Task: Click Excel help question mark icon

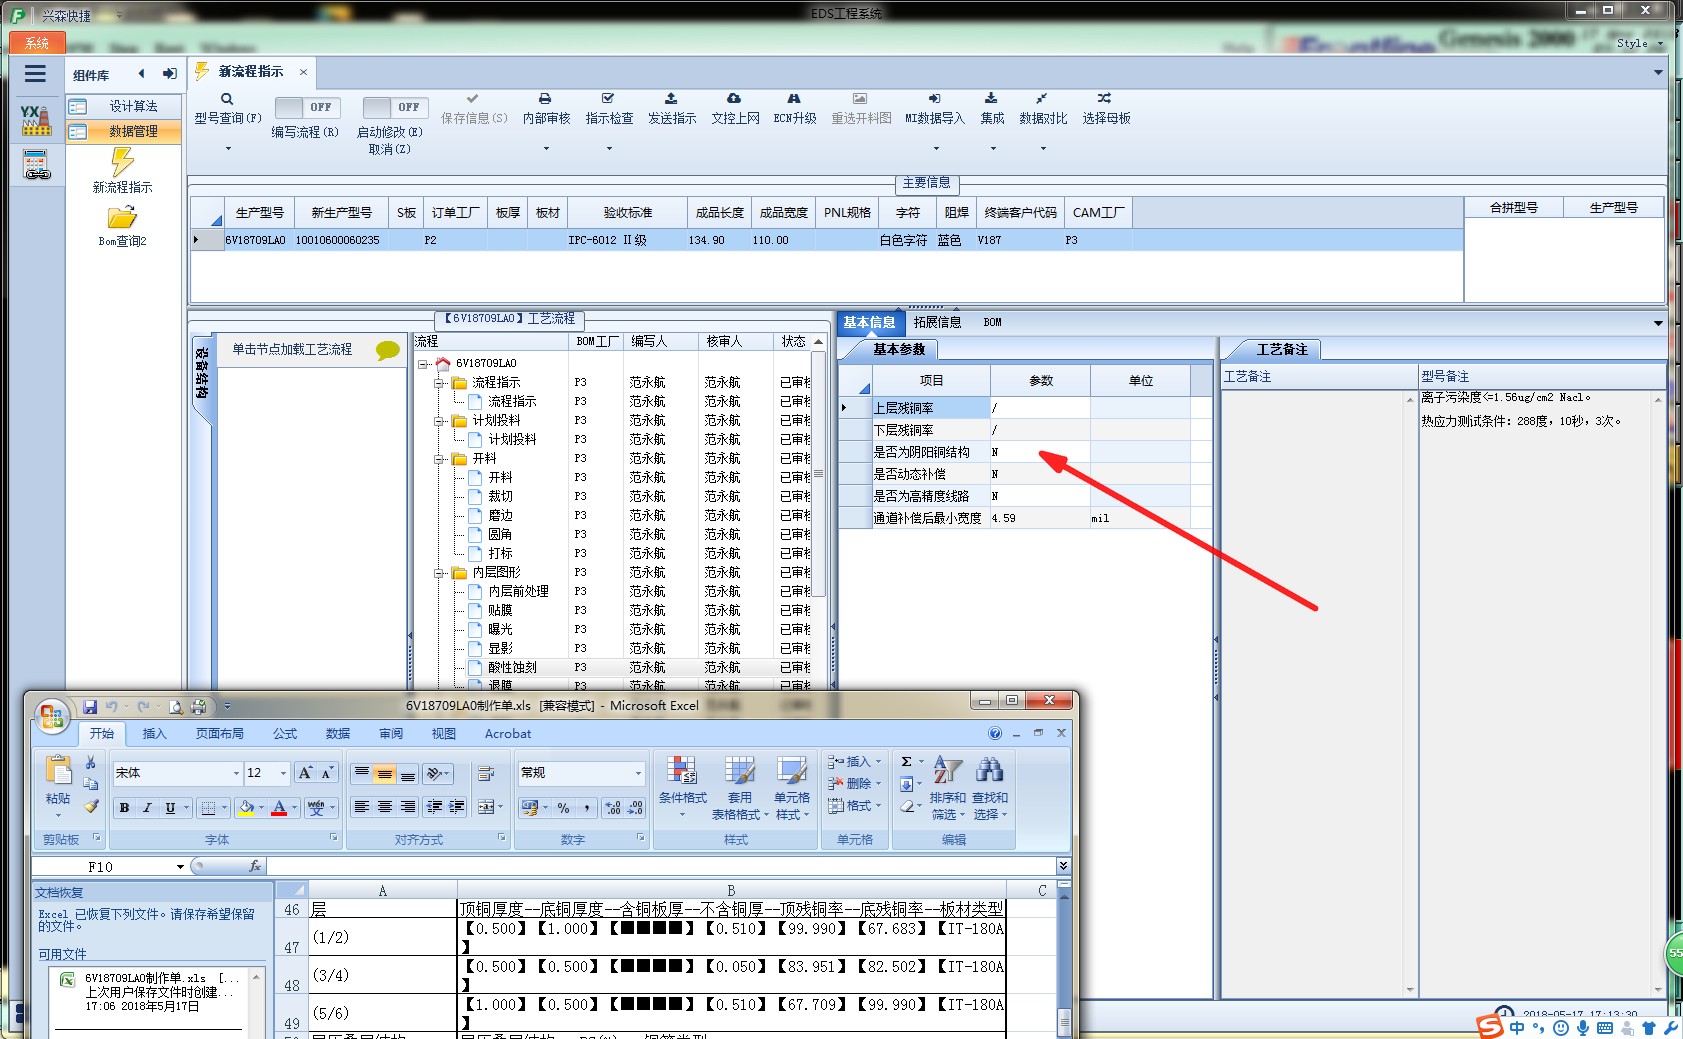Action: (x=995, y=734)
